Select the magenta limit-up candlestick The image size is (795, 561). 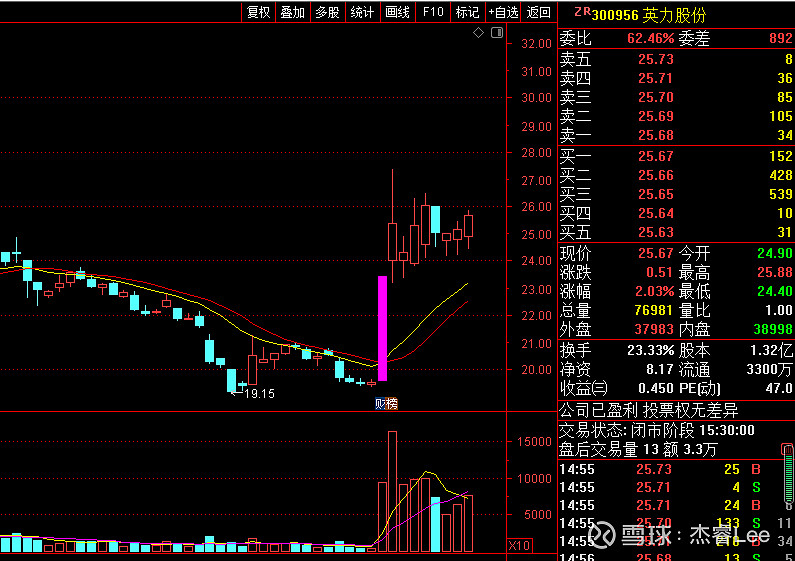point(383,328)
